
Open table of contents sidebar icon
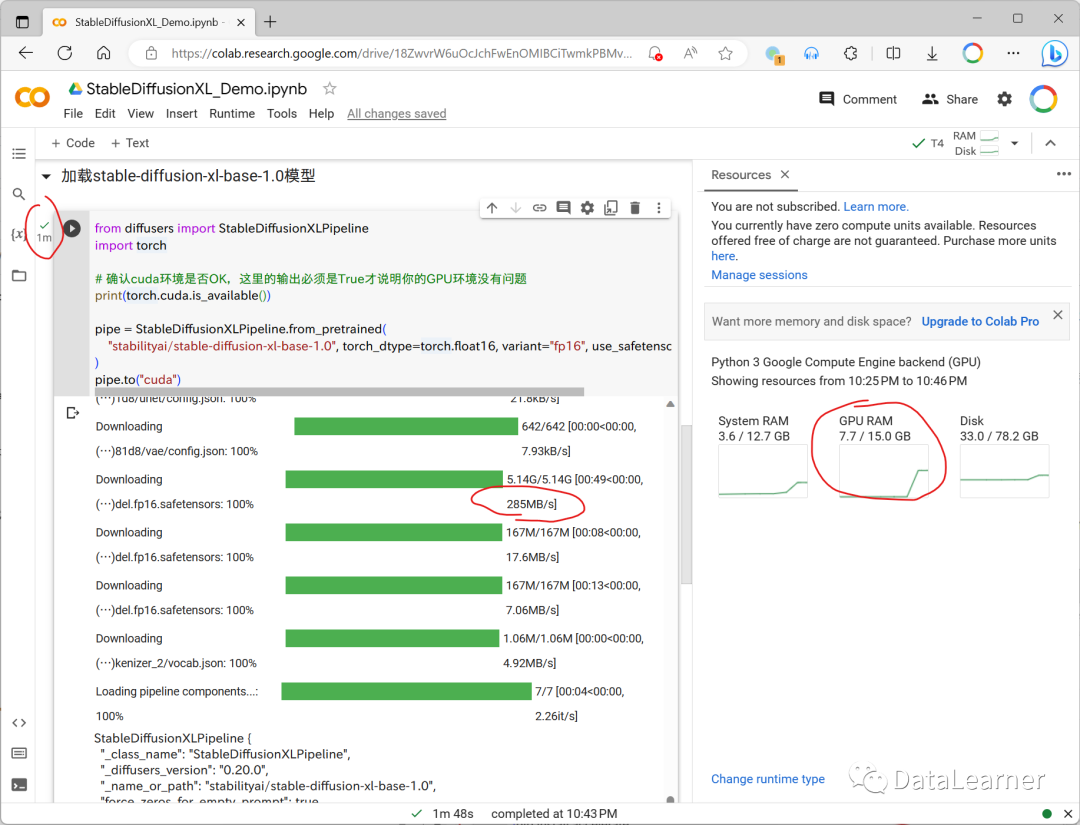click(19, 154)
